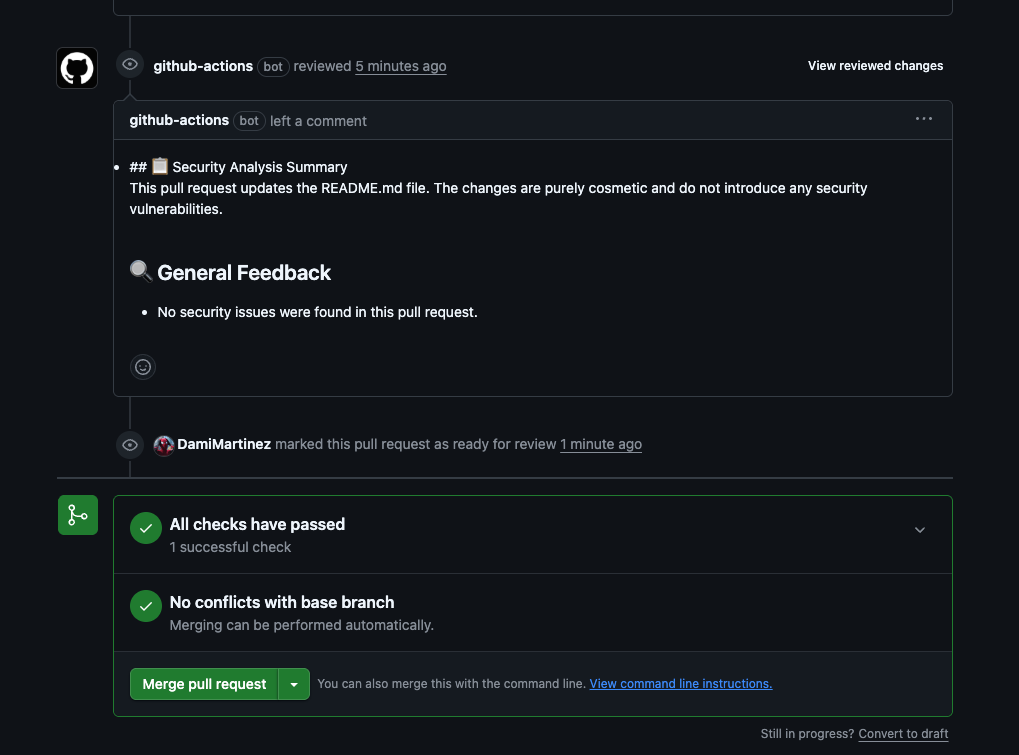Viewport: 1019px width, 755px height.
Task: Click the 5 minutes ago timestamp
Action: [x=400, y=66]
